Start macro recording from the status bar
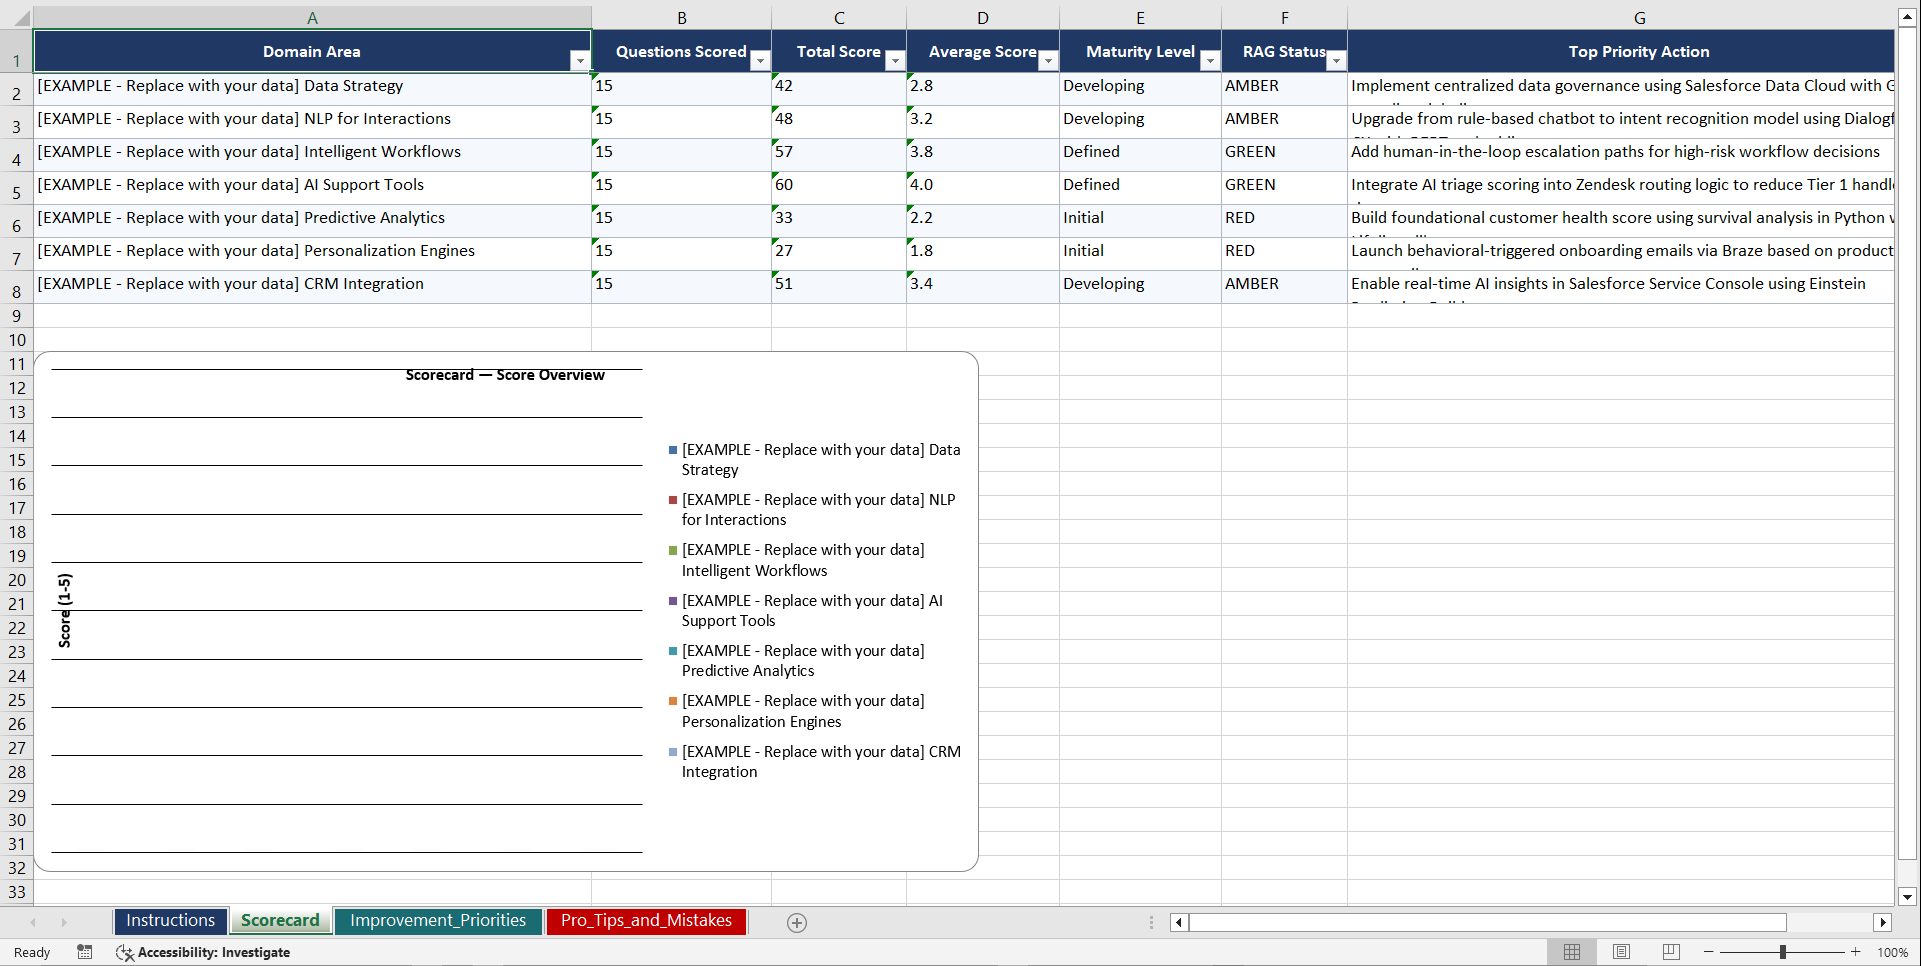This screenshot has height=966, width=1921. coord(85,952)
